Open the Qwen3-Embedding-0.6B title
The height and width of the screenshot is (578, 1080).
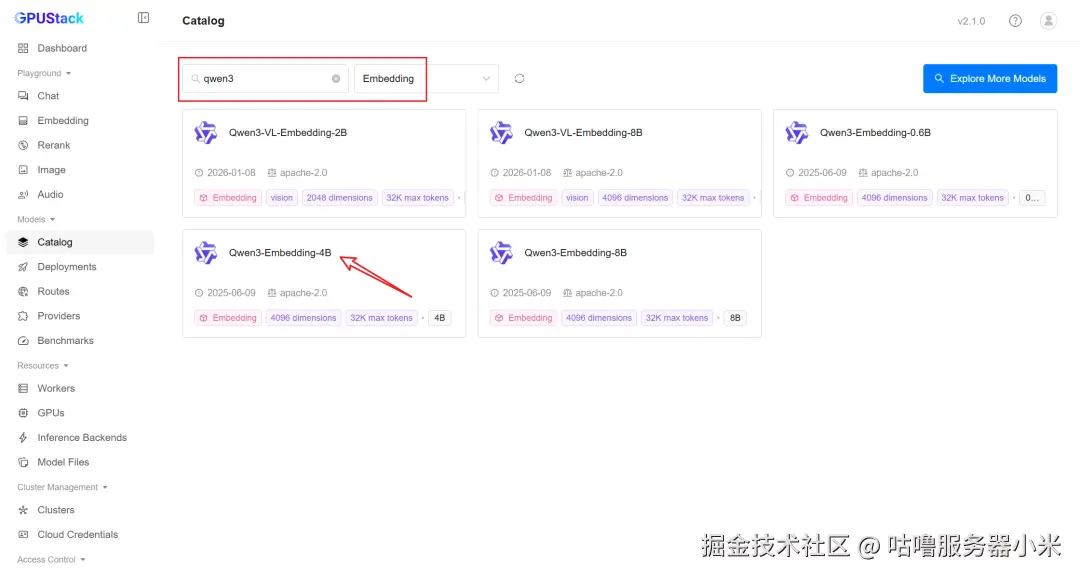pyautogui.click(x=875, y=132)
